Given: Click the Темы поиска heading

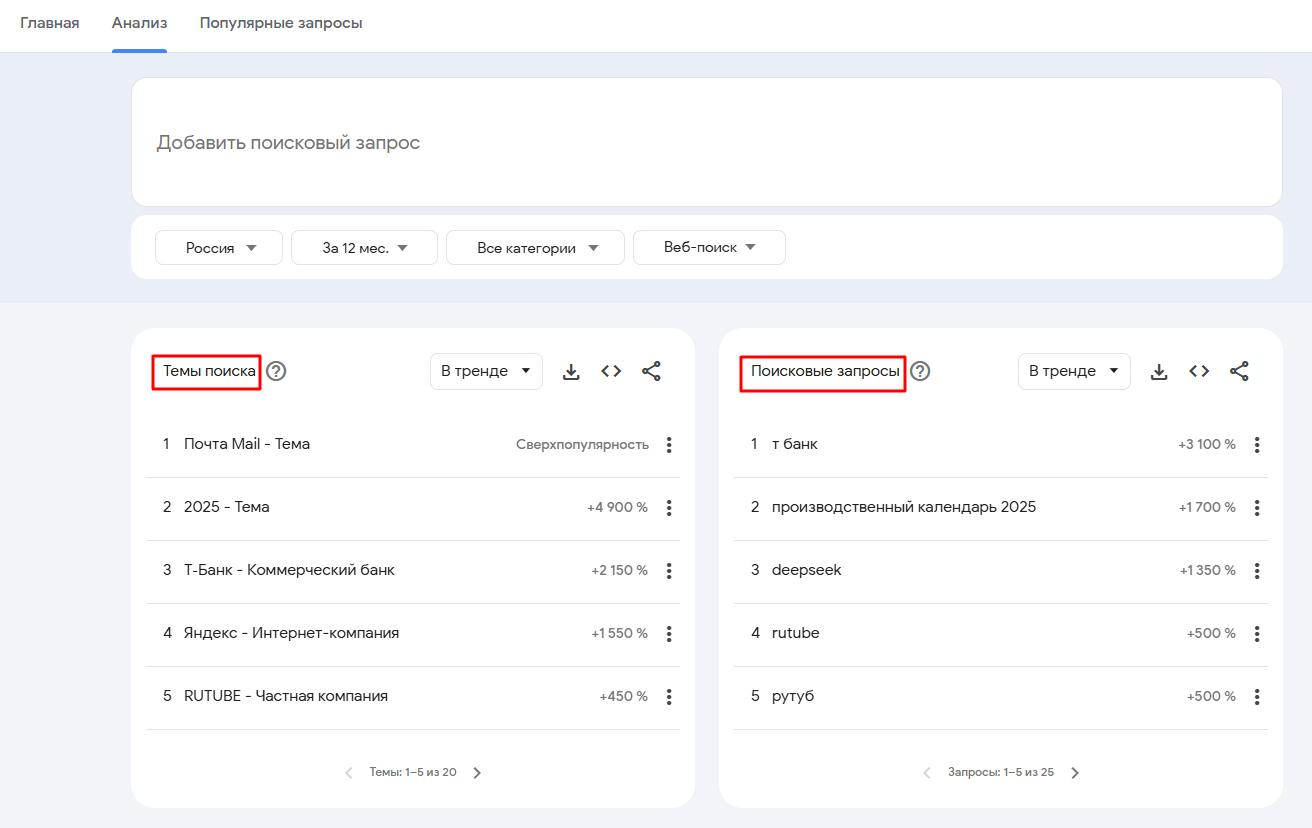Looking at the screenshot, I should point(209,371).
